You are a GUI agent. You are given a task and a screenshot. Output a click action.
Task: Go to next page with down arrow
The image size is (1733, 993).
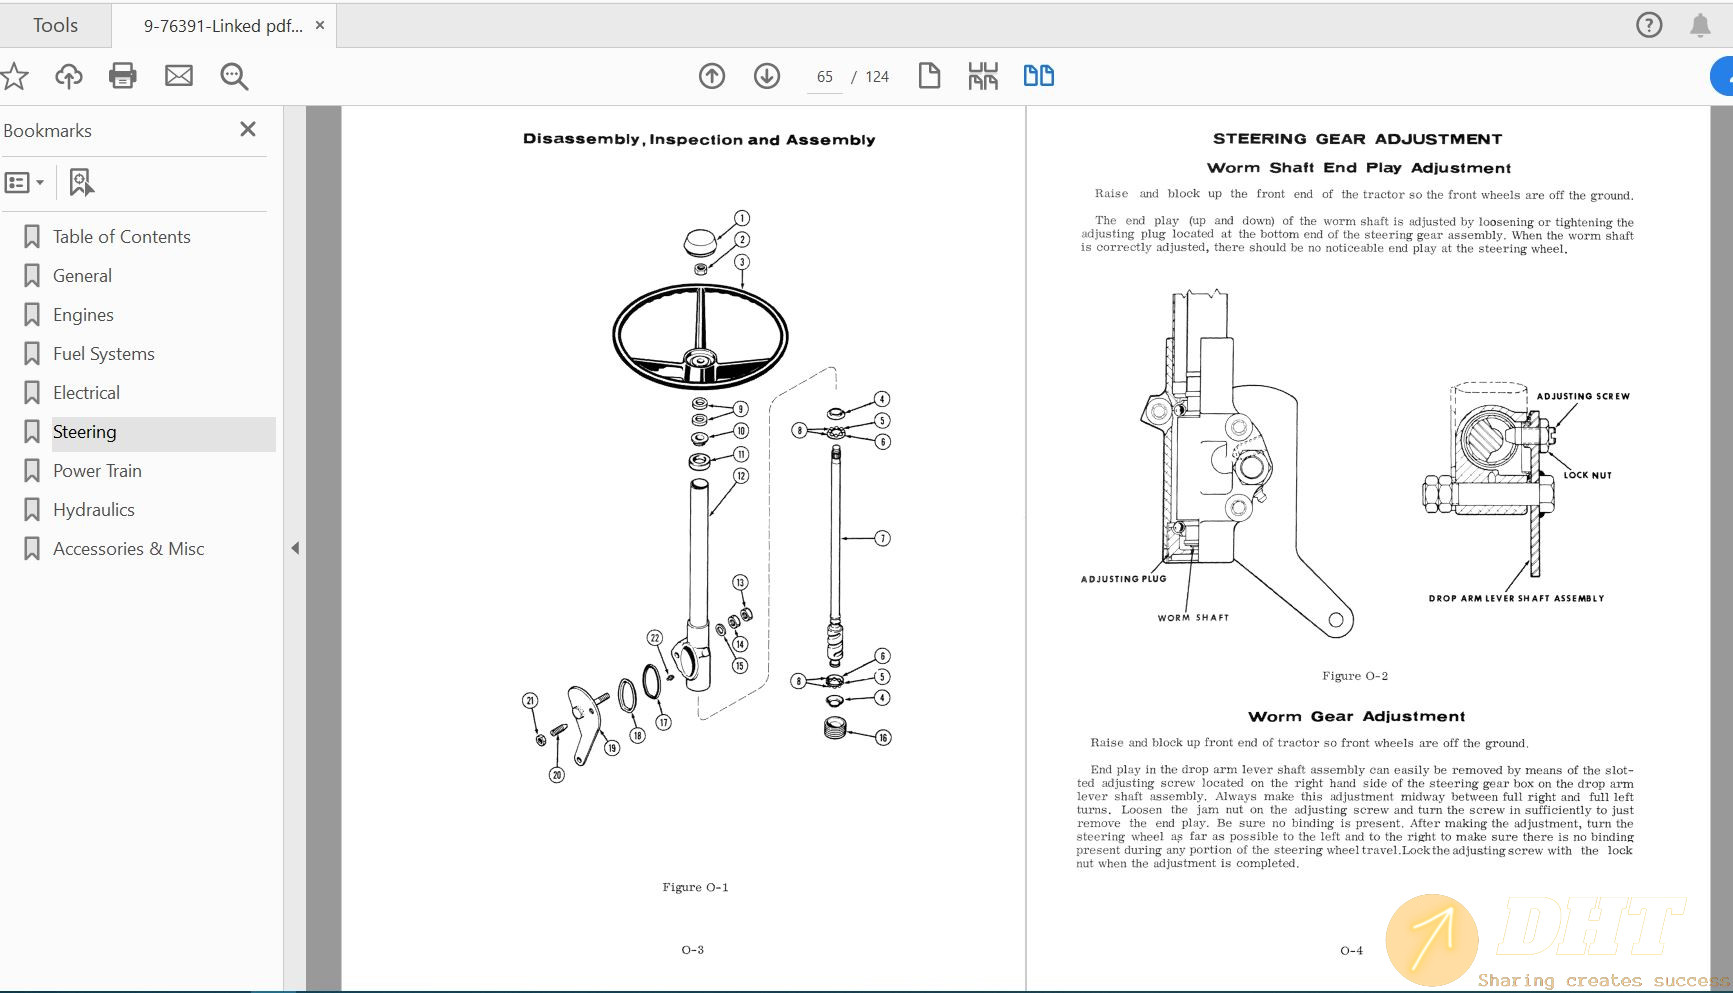coord(767,76)
